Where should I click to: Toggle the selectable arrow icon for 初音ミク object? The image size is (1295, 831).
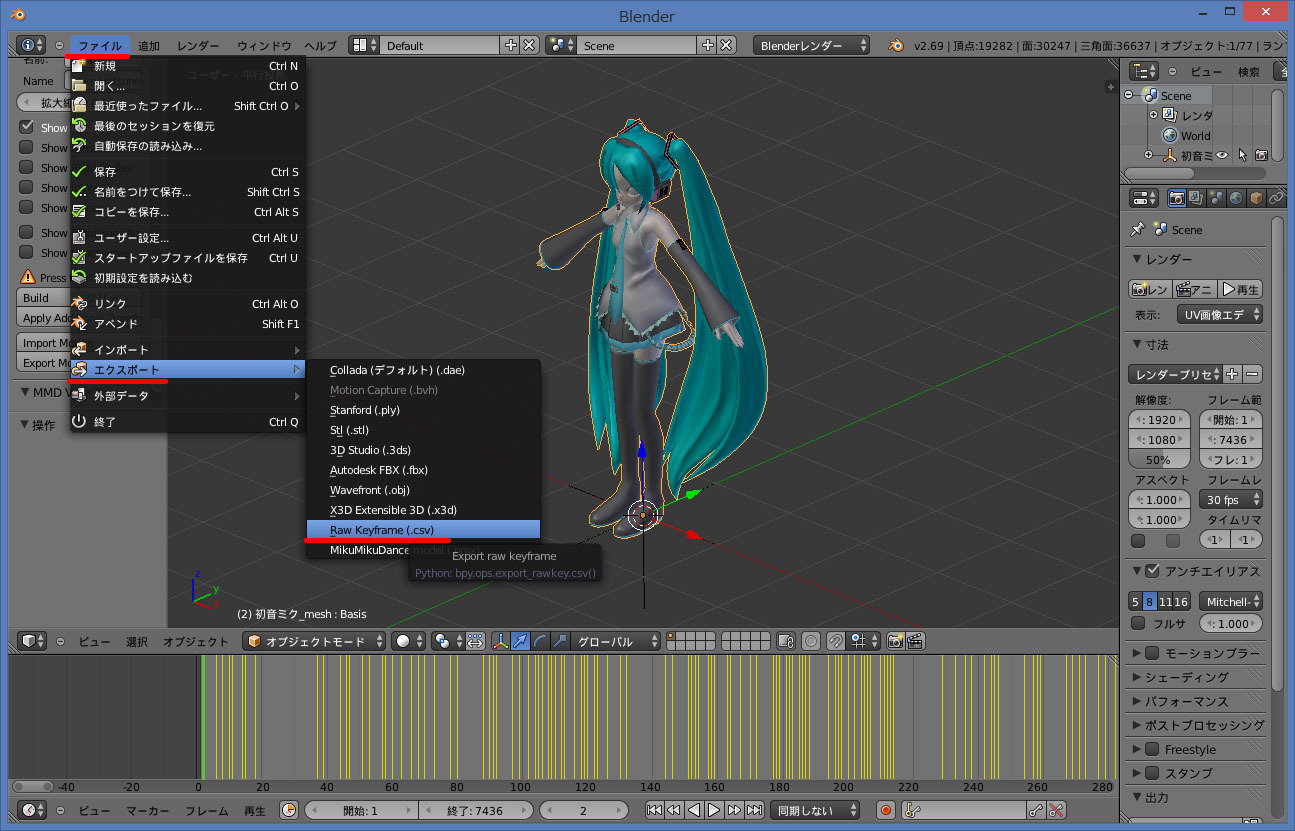coord(1242,155)
